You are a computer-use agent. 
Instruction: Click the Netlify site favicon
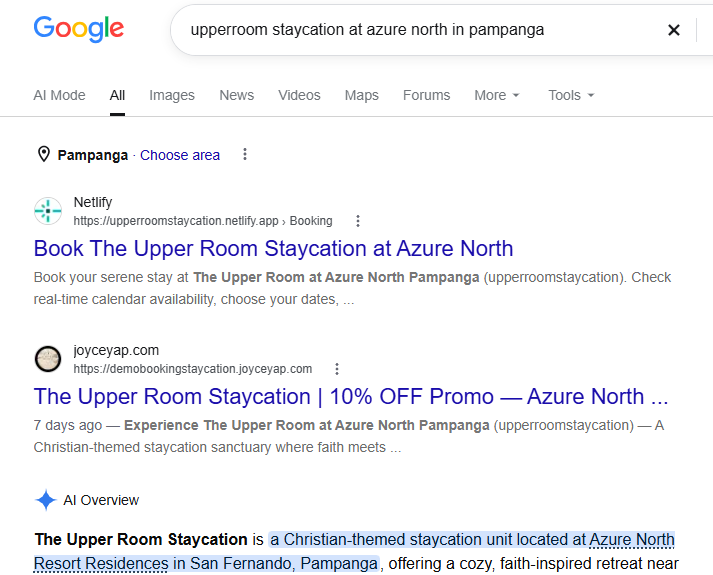point(48,211)
